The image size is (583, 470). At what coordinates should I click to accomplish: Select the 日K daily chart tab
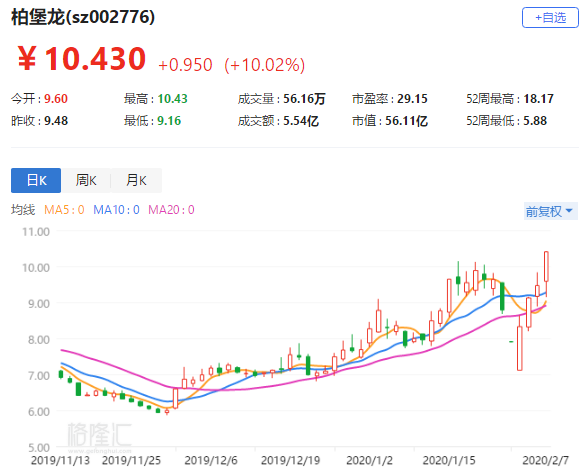[36, 180]
